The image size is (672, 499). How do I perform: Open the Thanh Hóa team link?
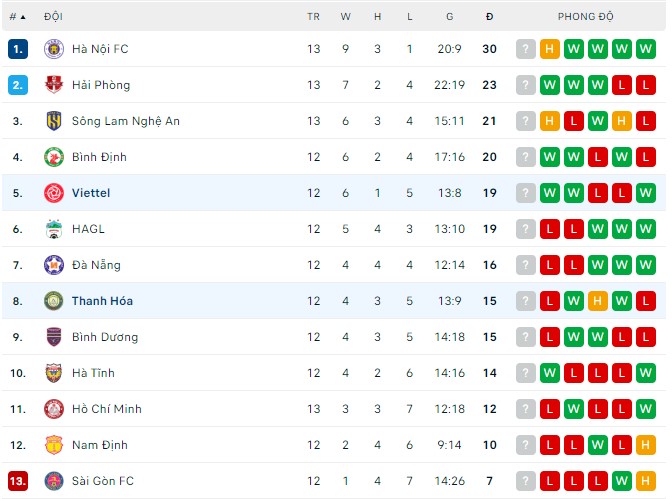tap(102, 301)
